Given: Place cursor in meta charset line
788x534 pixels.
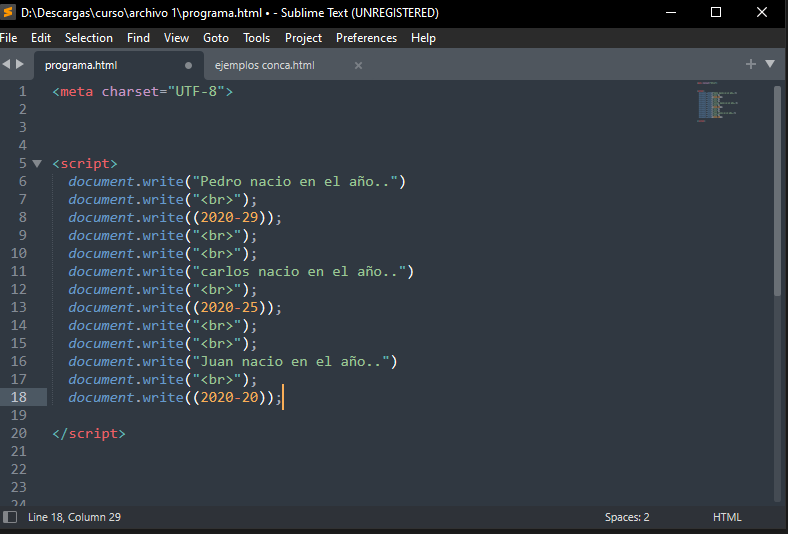Looking at the screenshot, I should click(x=143, y=91).
